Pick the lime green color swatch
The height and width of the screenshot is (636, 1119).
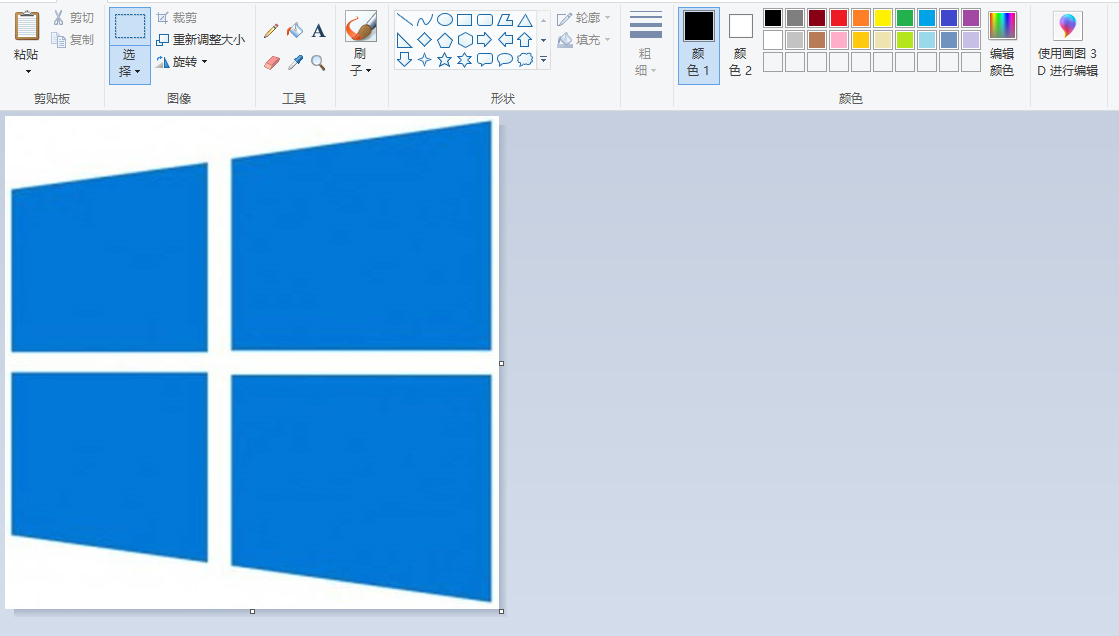[905, 40]
